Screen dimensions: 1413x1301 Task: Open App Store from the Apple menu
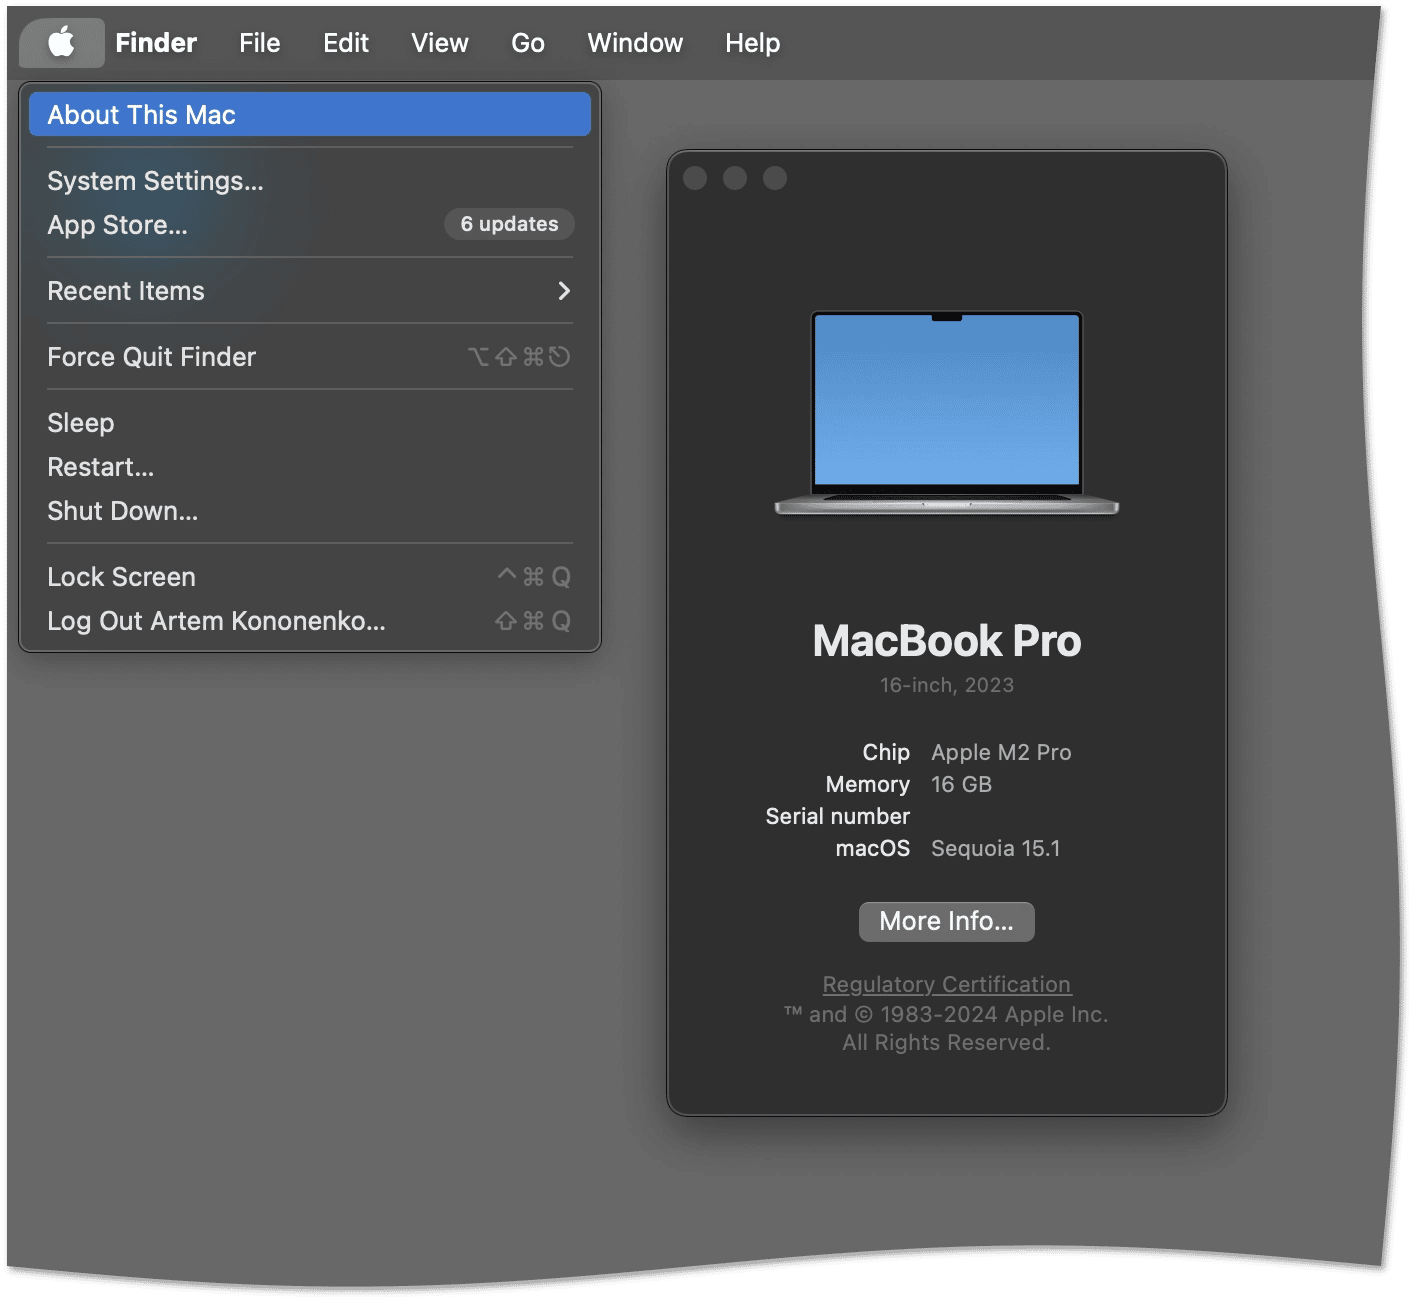(x=117, y=225)
